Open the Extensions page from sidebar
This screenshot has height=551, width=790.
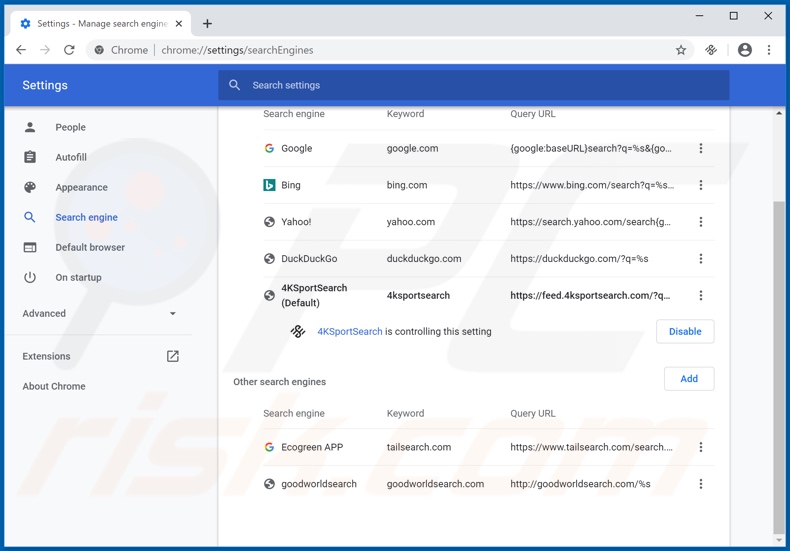pos(46,356)
